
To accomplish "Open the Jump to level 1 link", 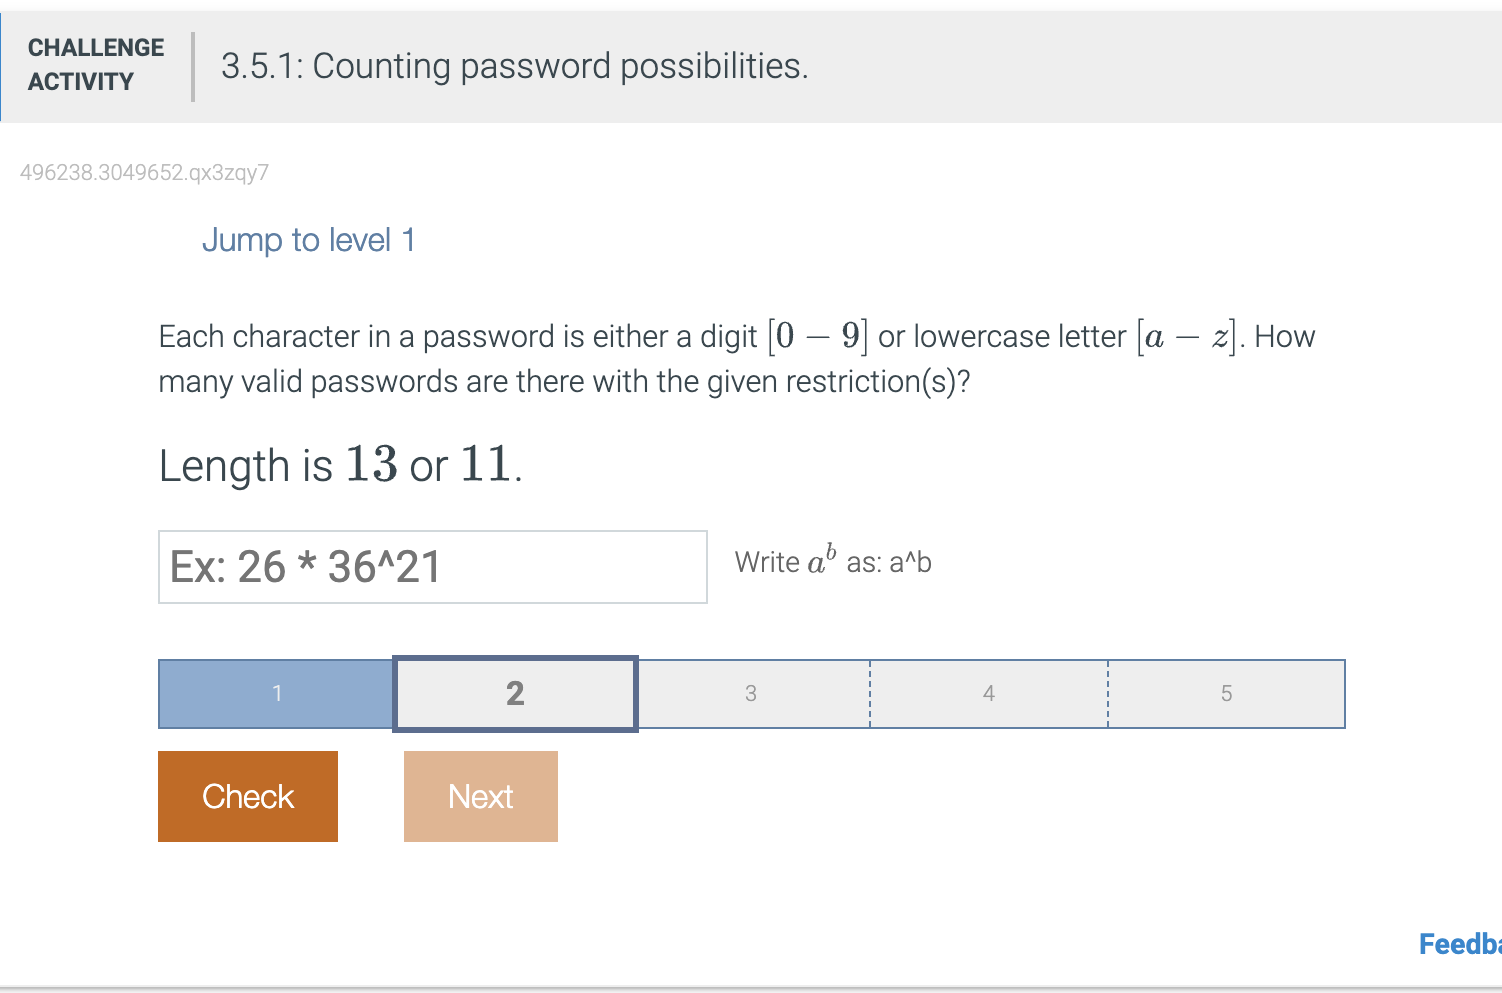I will 309,240.
